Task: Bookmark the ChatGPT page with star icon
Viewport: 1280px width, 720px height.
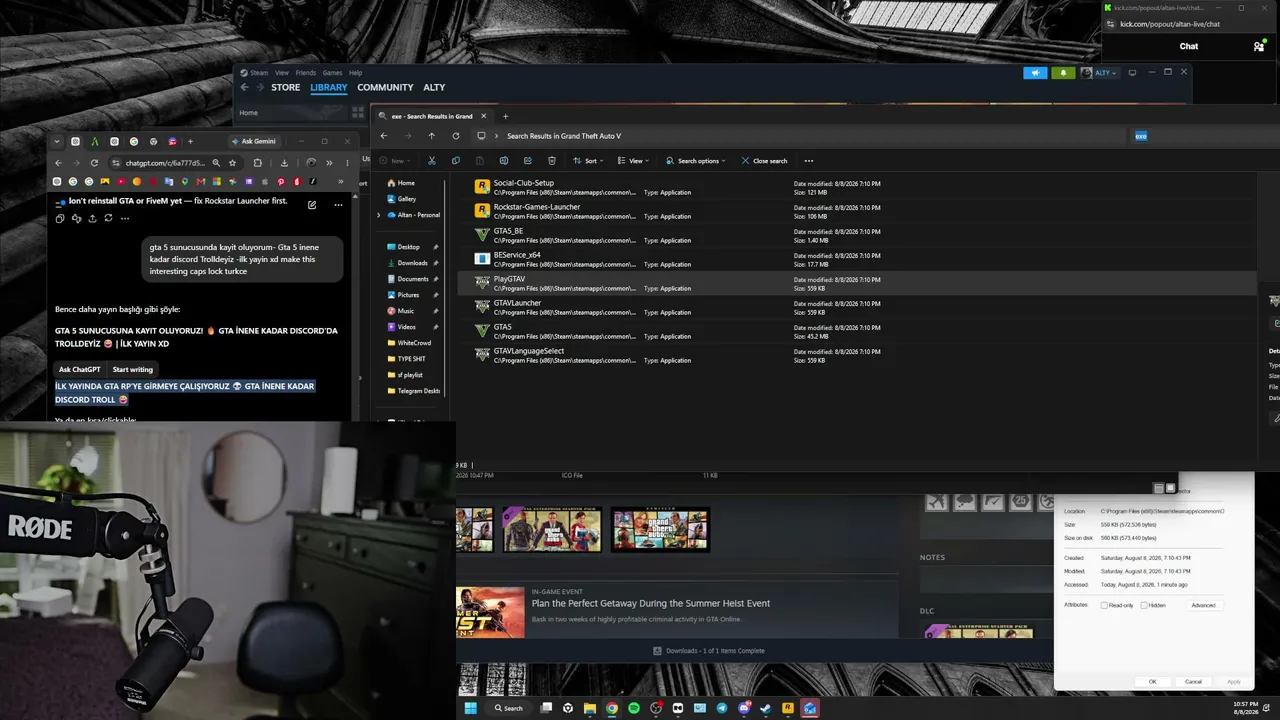Action: (x=232, y=163)
